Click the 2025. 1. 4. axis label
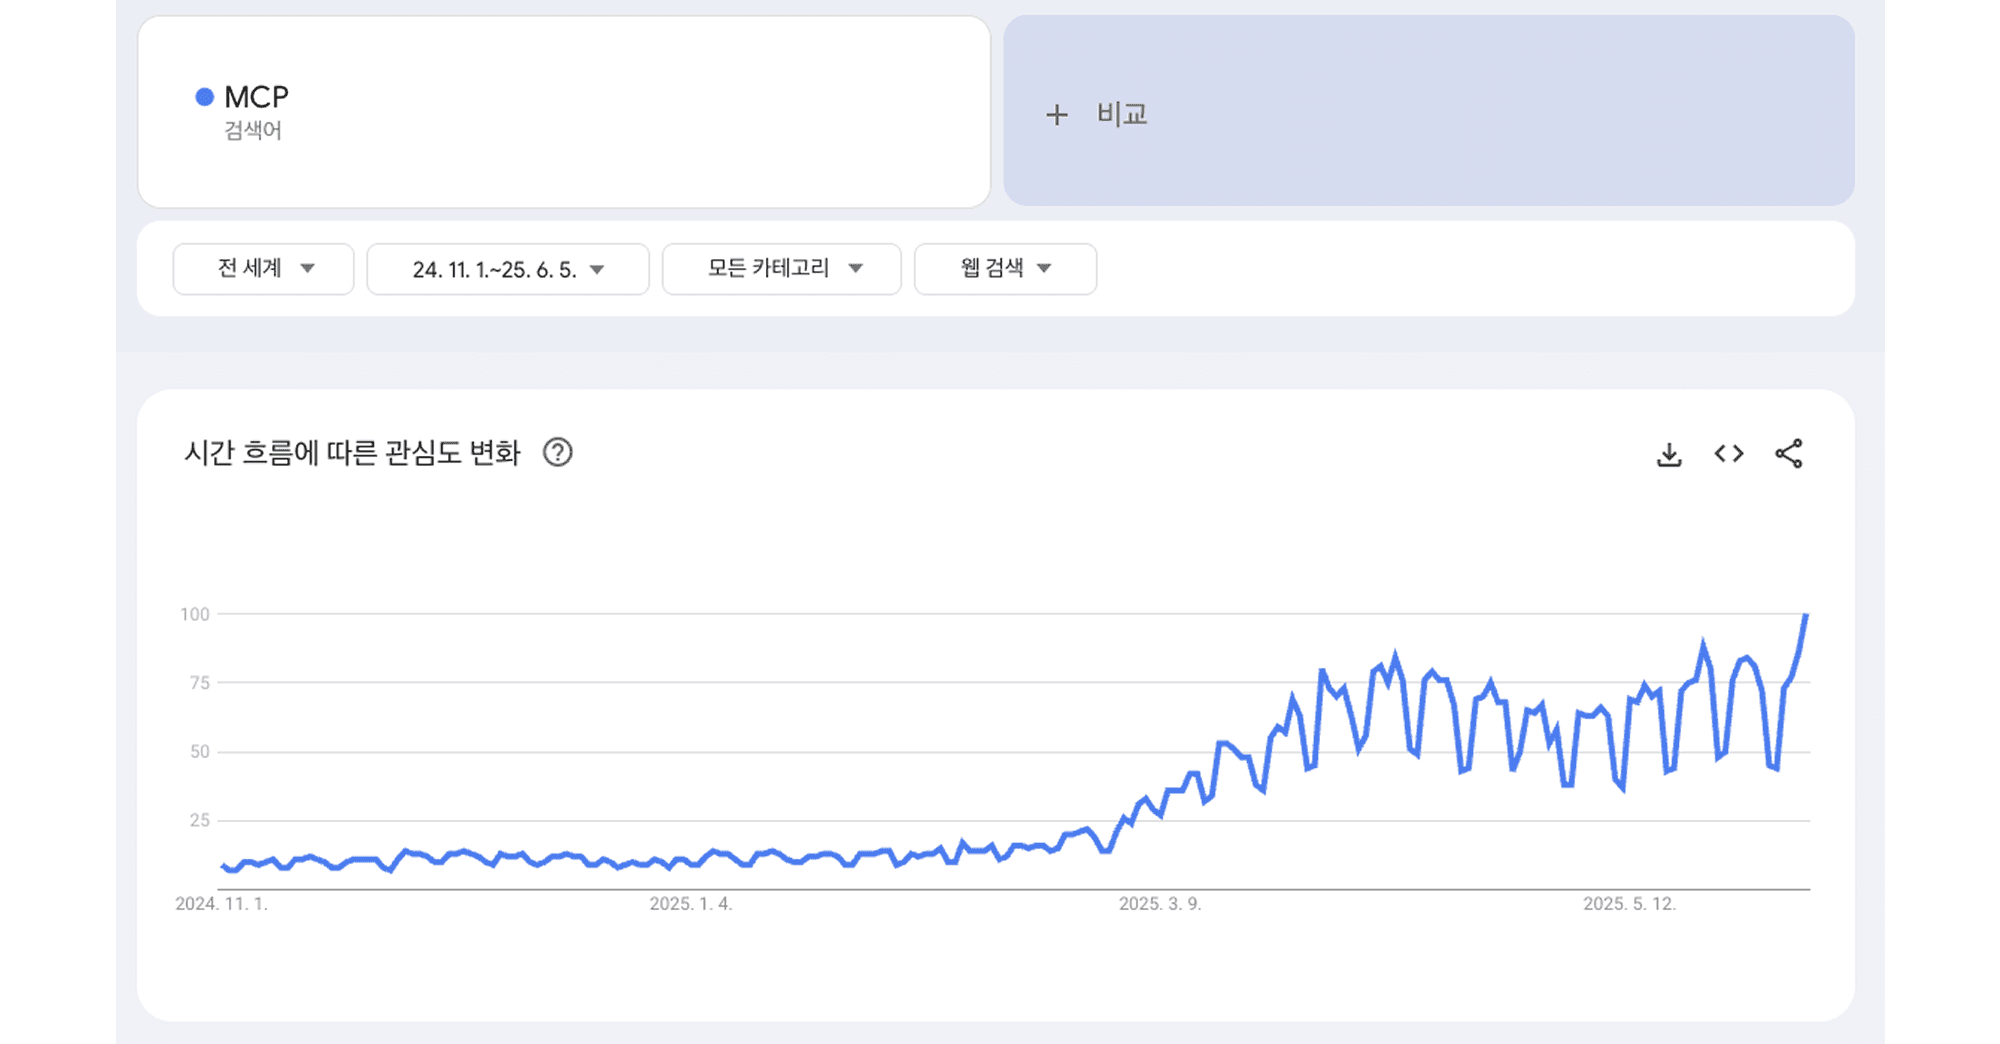The height and width of the screenshot is (1044, 2000). pyautogui.click(x=691, y=904)
